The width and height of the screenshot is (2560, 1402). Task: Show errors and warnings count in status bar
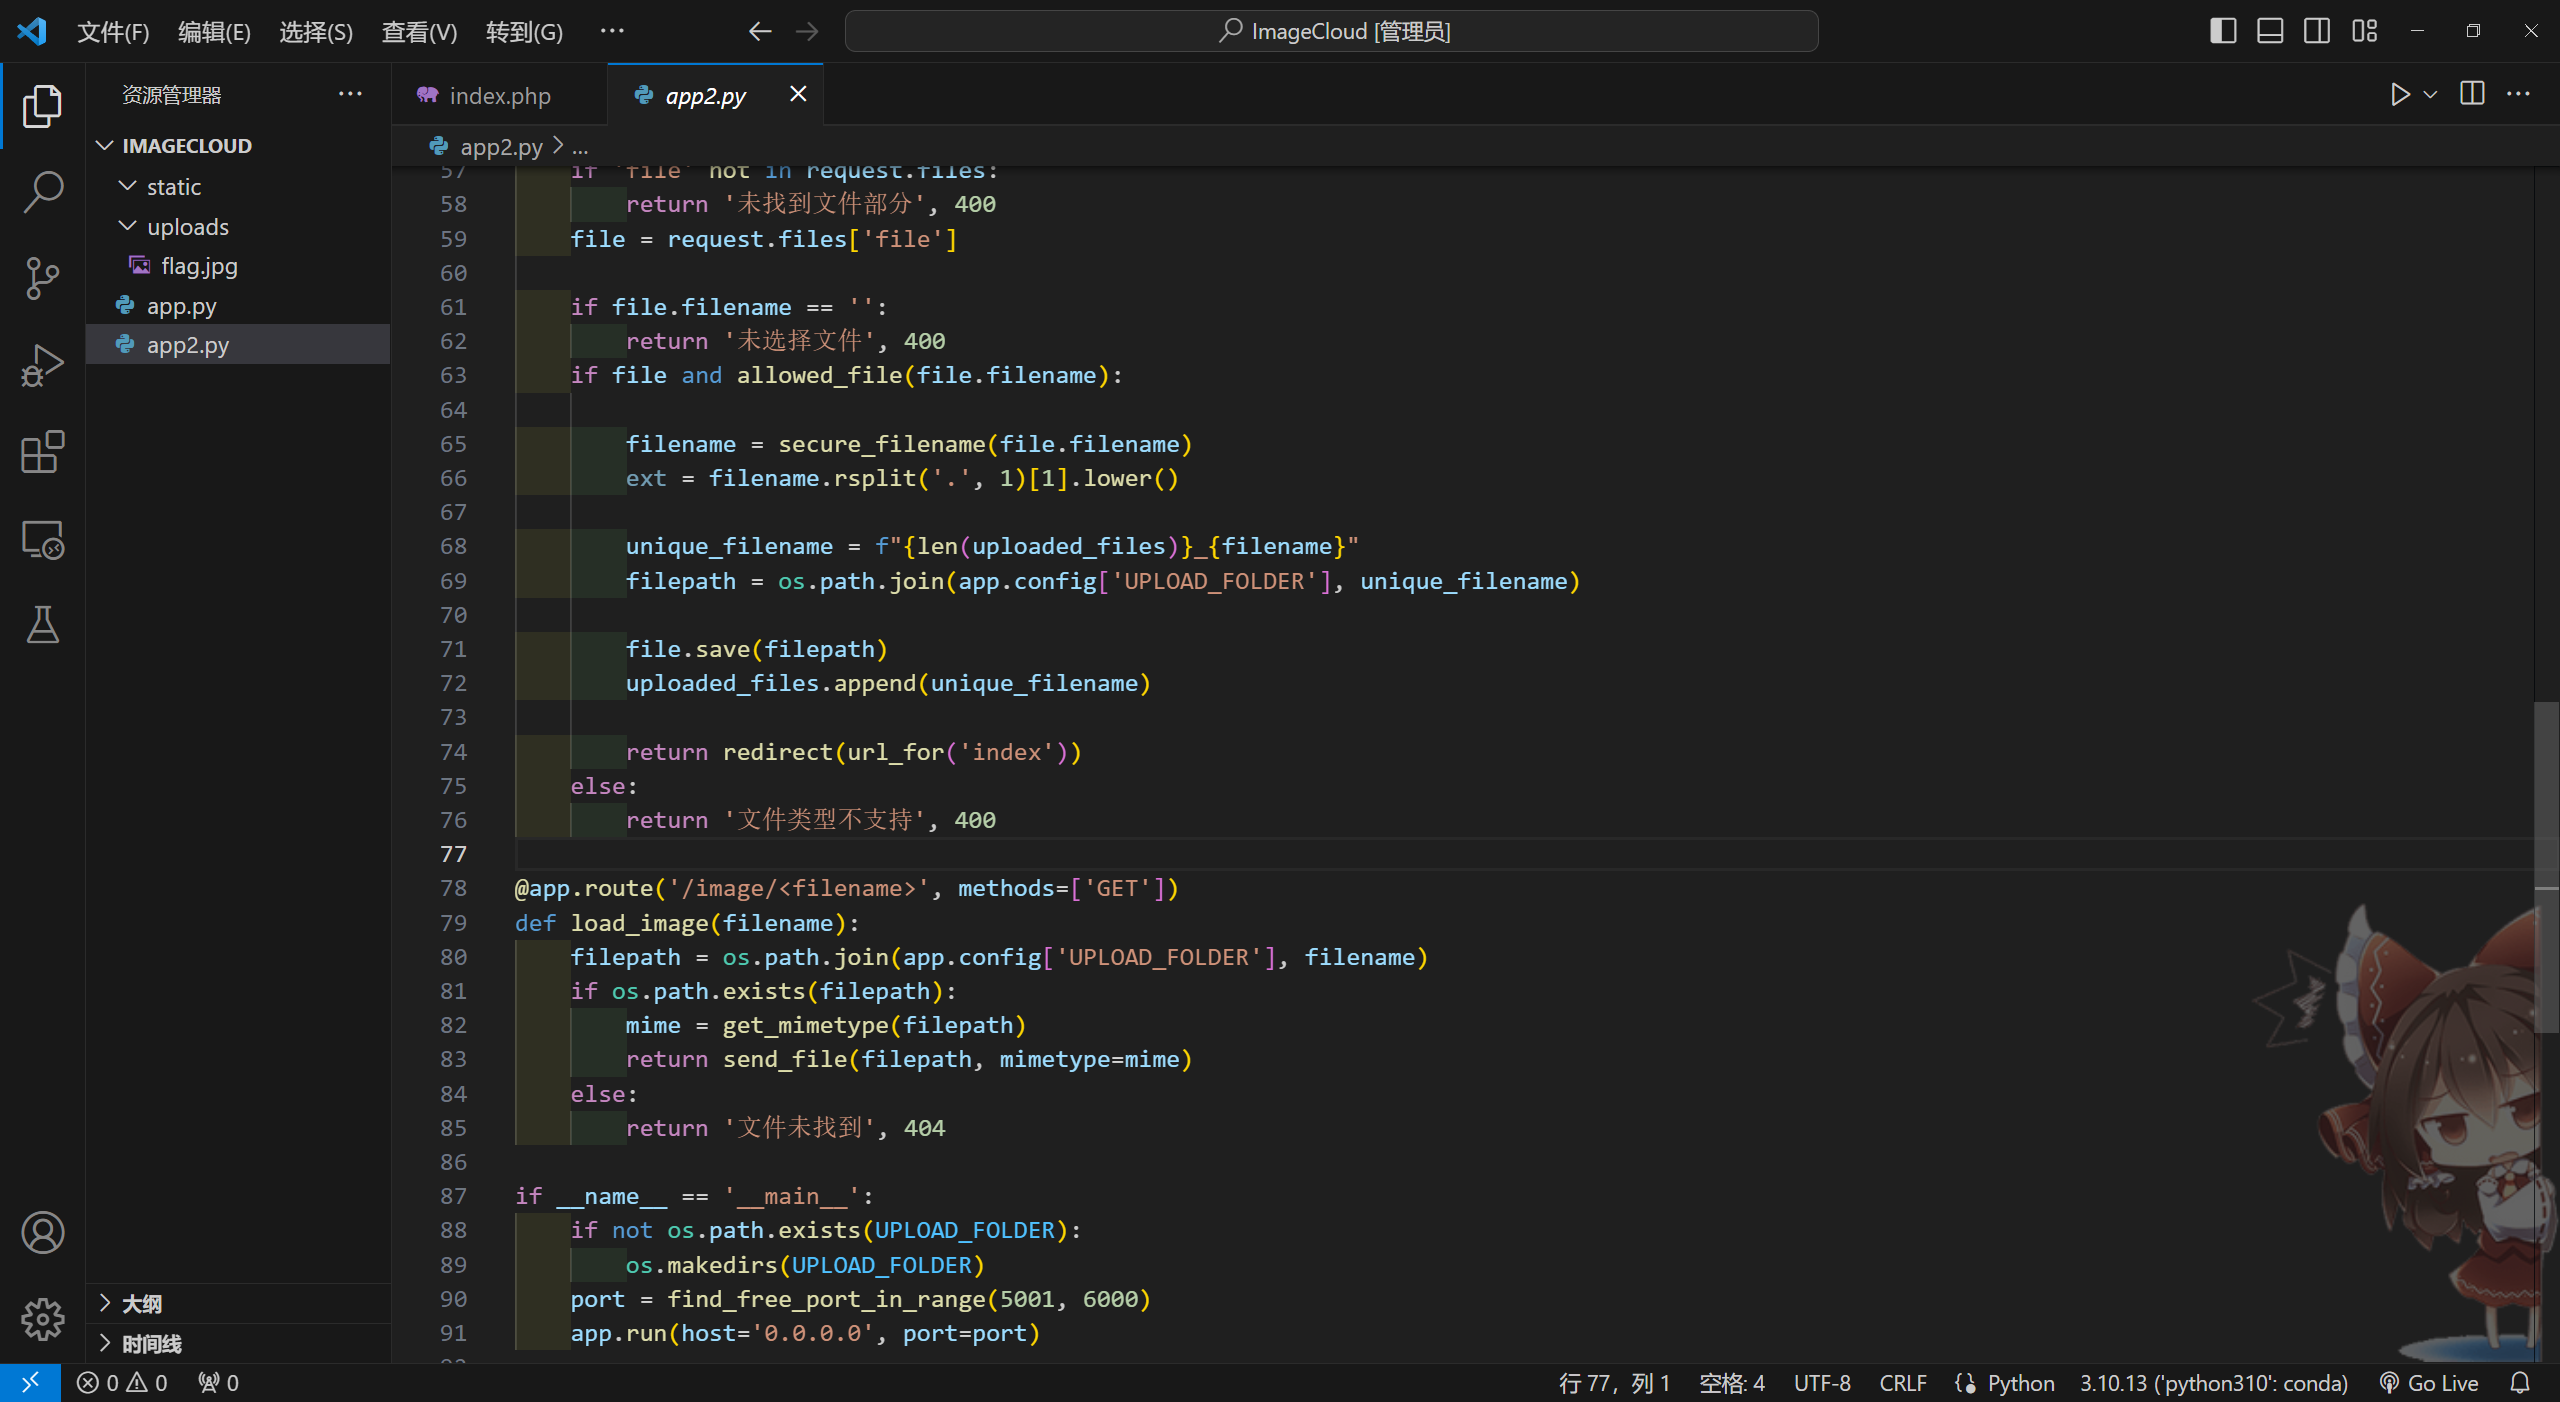[122, 1383]
